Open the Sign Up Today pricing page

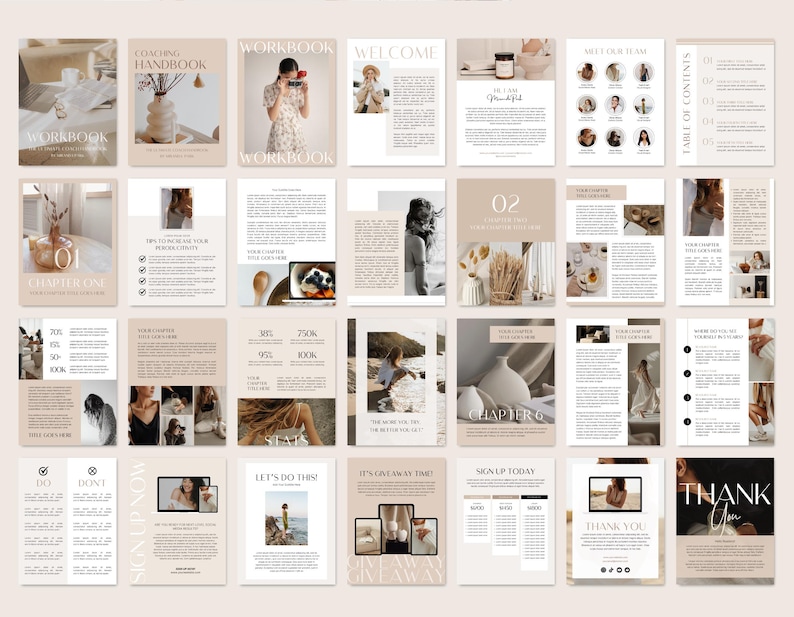(x=506, y=521)
